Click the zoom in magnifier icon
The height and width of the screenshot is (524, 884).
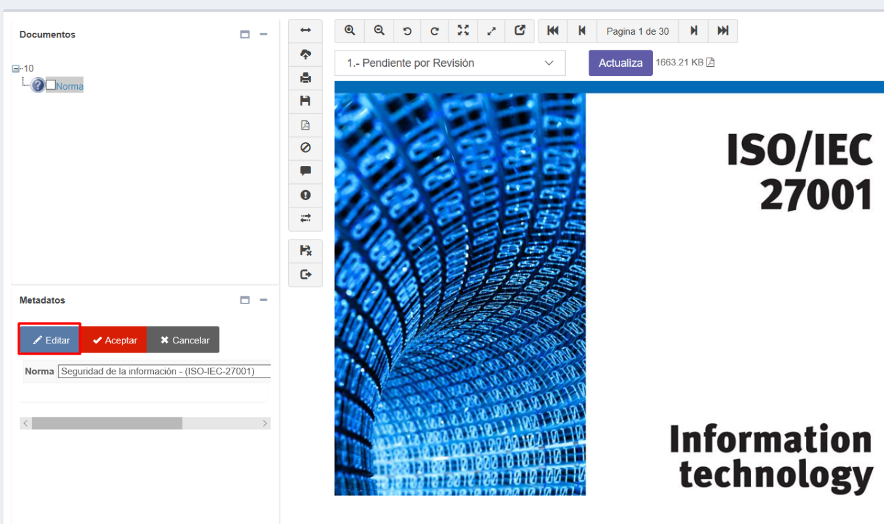pos(349,31)
